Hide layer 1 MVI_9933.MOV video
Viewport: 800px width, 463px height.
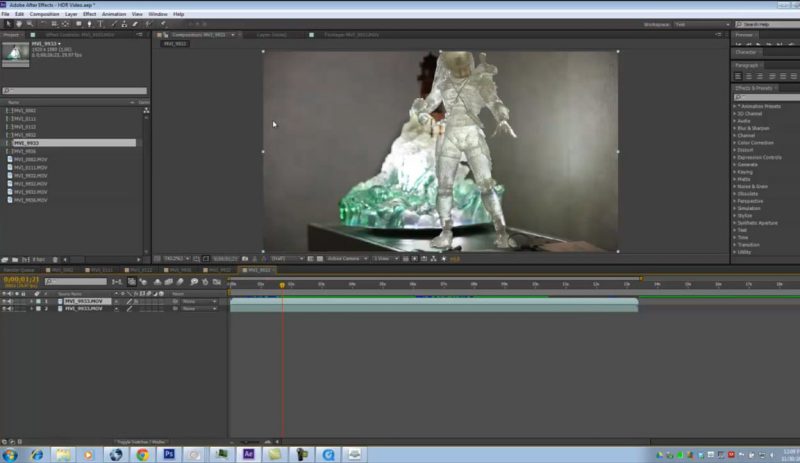click(x=5, y=301)
